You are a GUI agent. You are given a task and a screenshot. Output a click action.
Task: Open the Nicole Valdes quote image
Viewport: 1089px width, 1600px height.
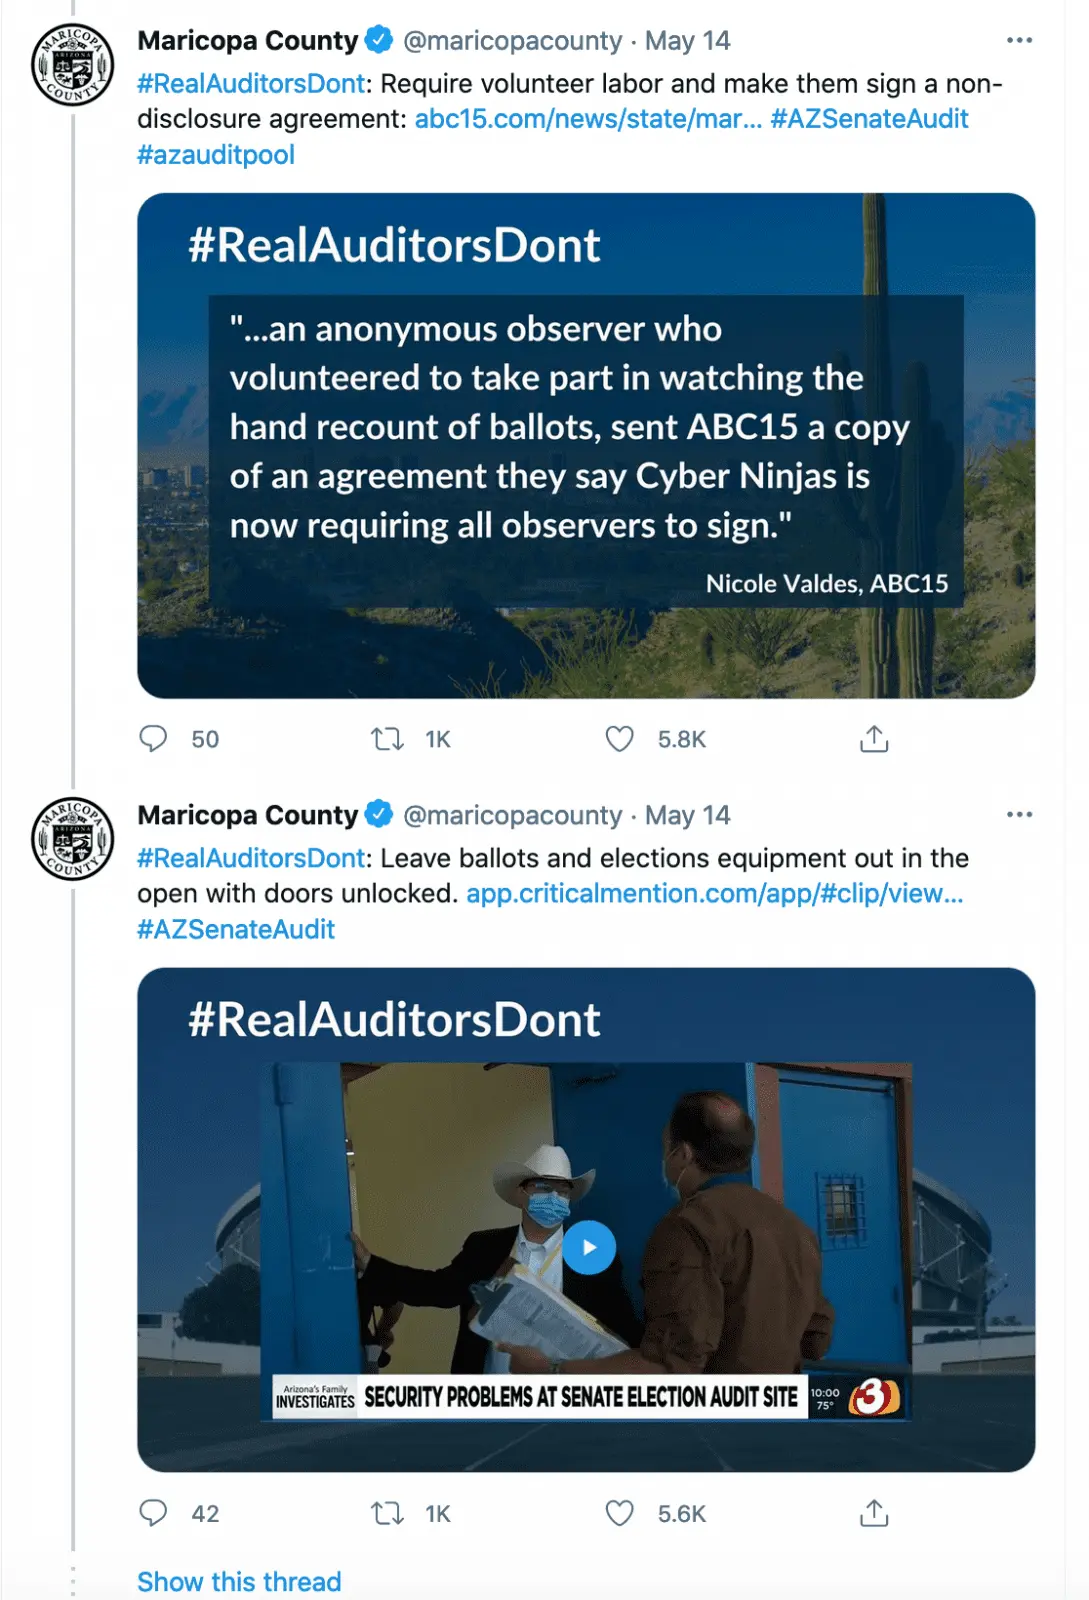point(586,445)
